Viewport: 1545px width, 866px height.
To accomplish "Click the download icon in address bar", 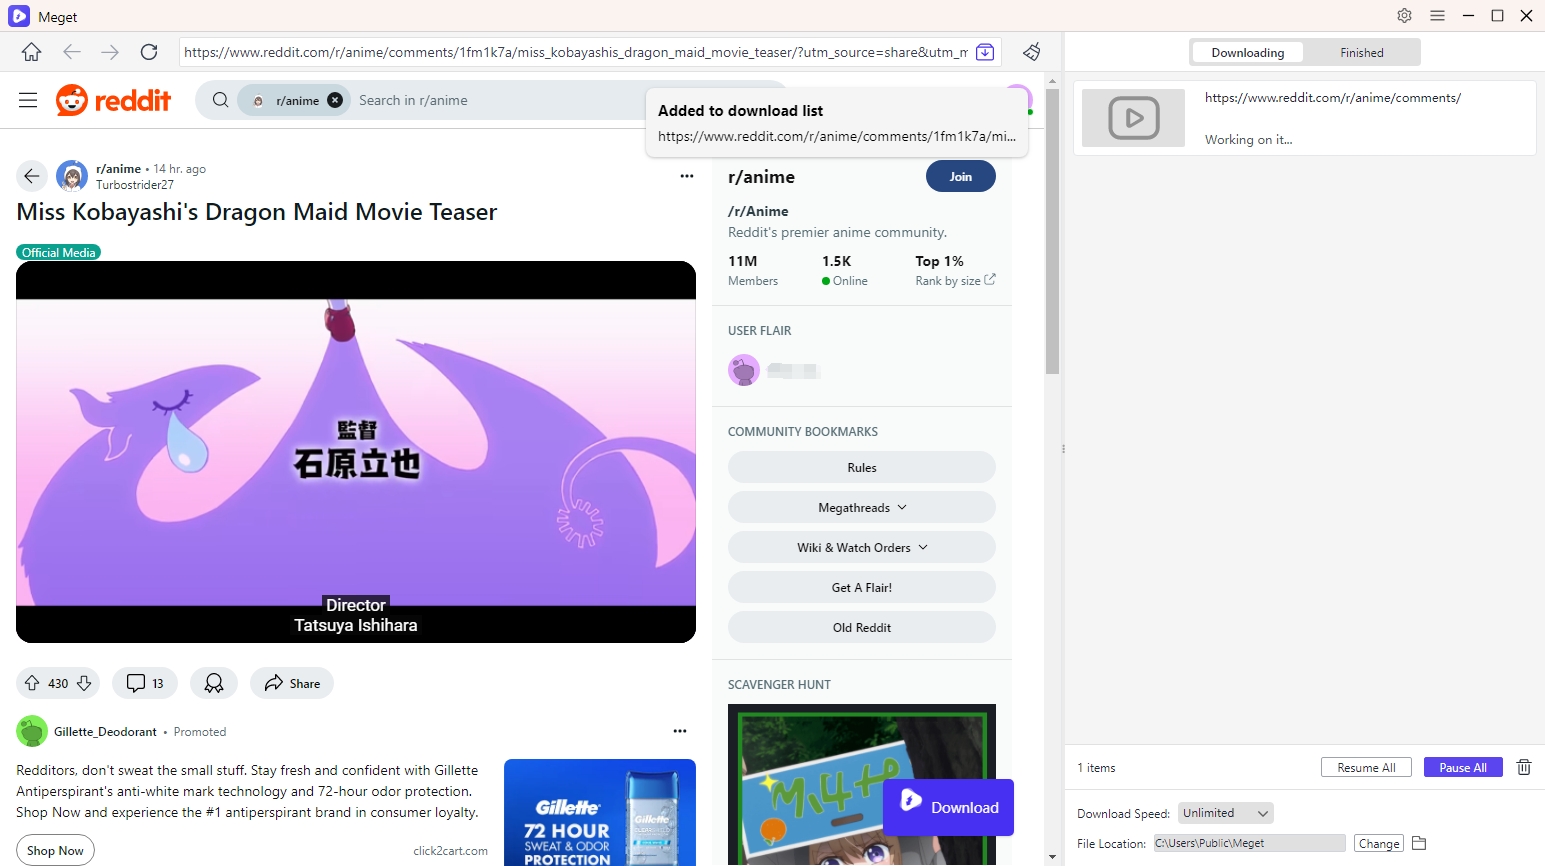I will (x=985, y=52).
